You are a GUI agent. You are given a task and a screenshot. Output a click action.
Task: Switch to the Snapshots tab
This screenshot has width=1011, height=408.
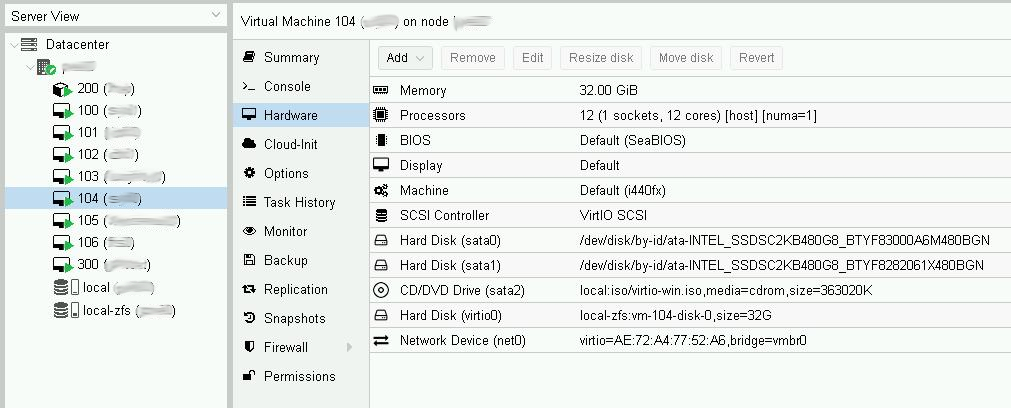pyautogui.click(x=294, y=319)
